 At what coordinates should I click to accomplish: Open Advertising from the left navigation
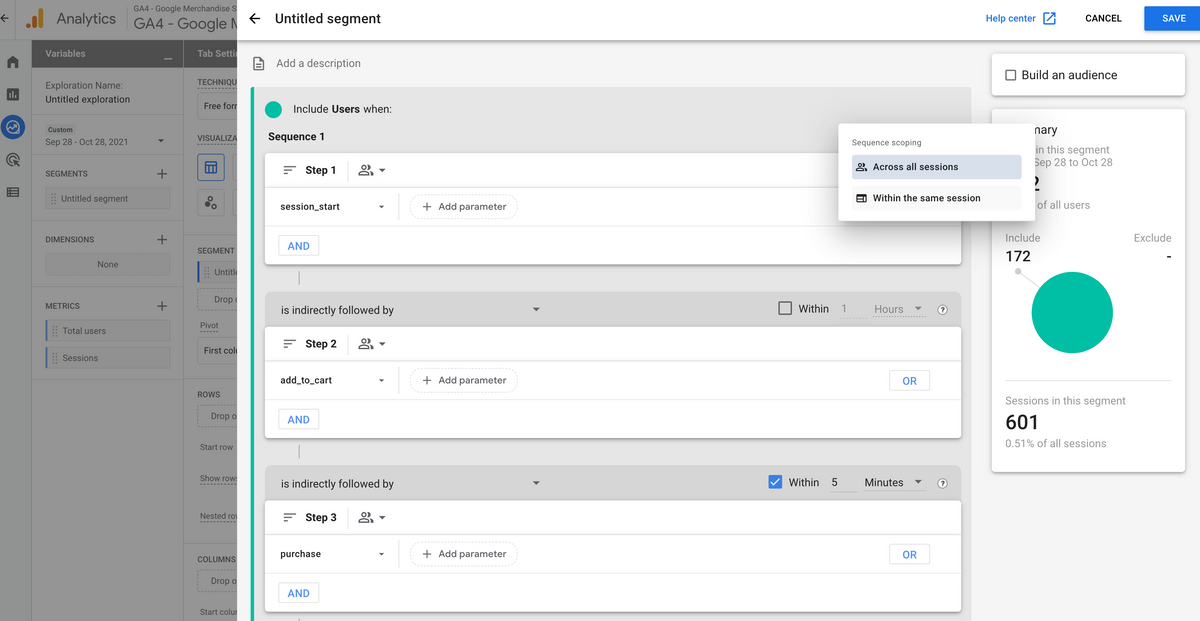pos(11,160)
